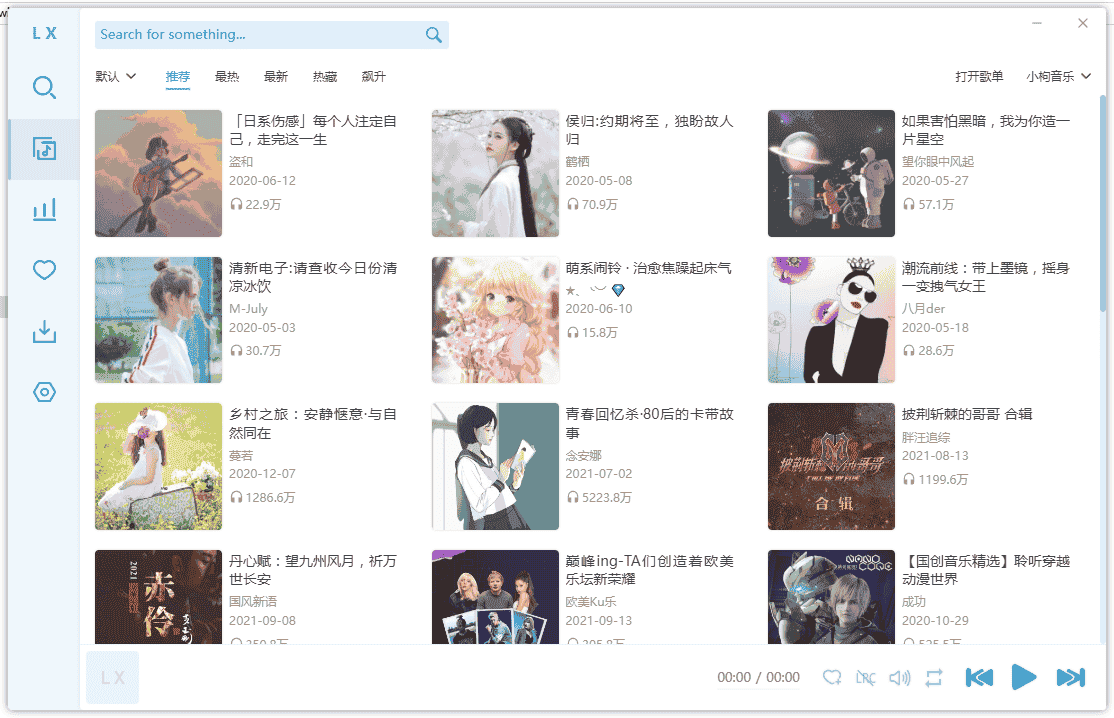The width and height of the screenshot is (1114, 718).
Task: Open the song list page sidebar icon
Action: (x=44, y=148)
